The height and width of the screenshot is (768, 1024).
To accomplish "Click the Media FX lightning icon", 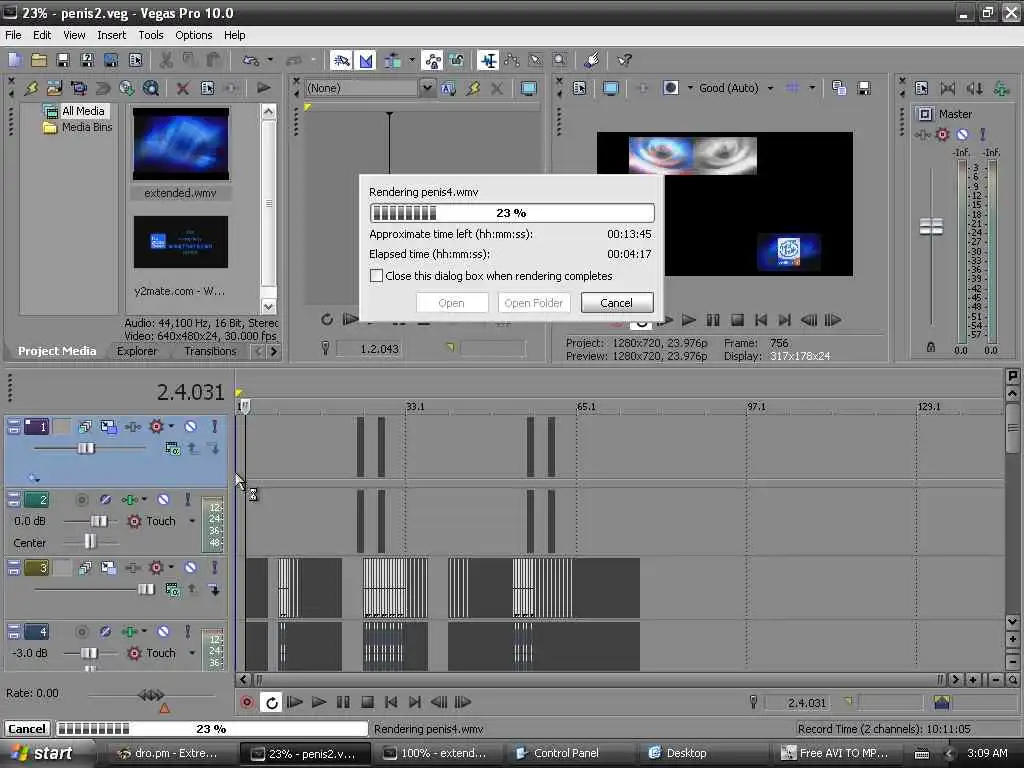I will pos(31,88).
